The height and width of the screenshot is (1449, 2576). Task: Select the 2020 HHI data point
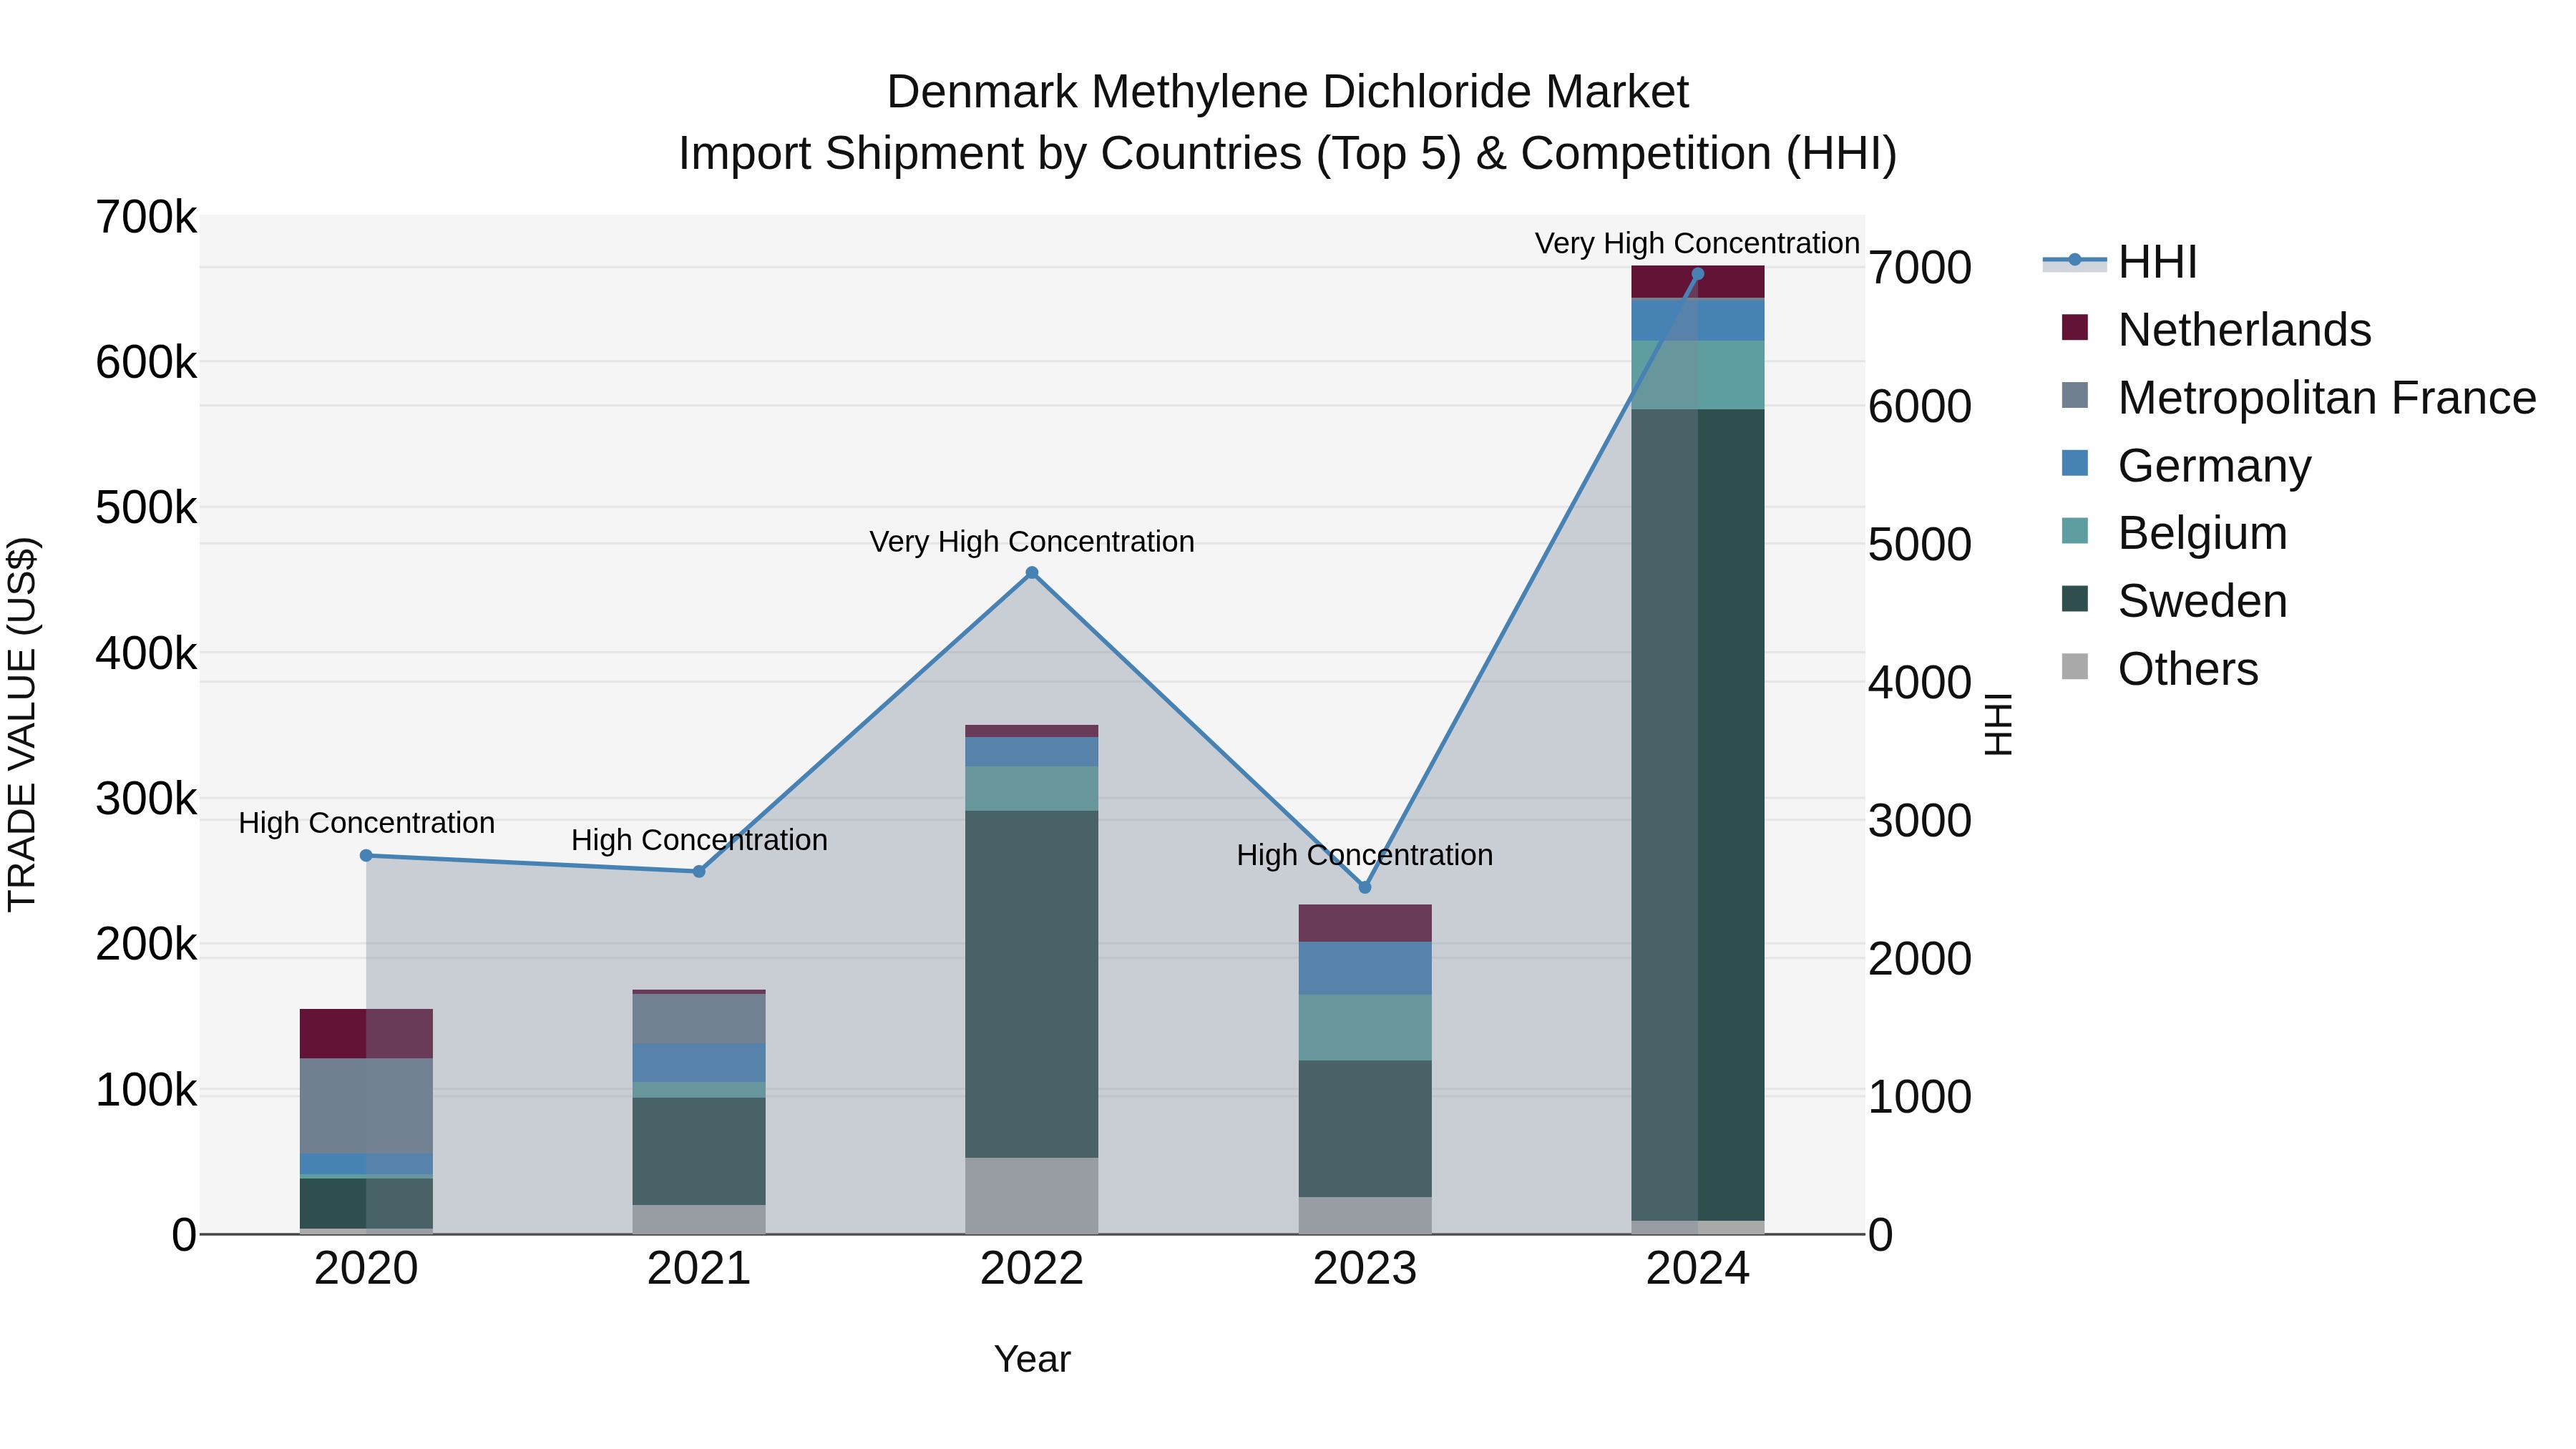(366, 855)
